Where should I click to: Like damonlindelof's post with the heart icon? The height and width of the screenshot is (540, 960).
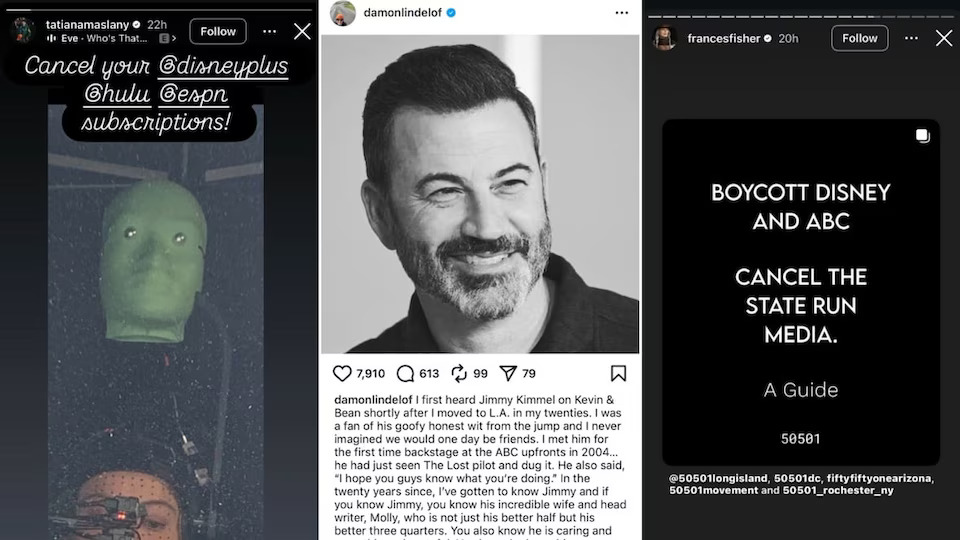(342, 373)
